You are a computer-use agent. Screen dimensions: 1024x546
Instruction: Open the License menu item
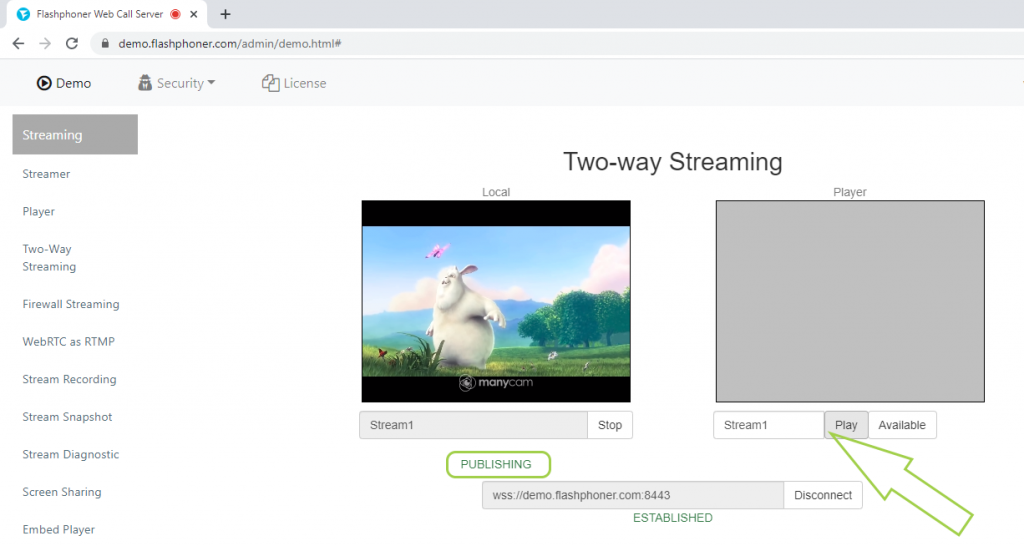tap(294, 83)
